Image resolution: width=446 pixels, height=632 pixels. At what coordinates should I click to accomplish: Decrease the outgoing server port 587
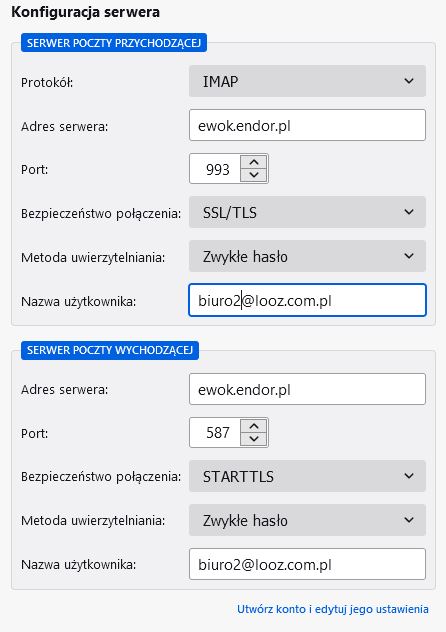point(254,439)
